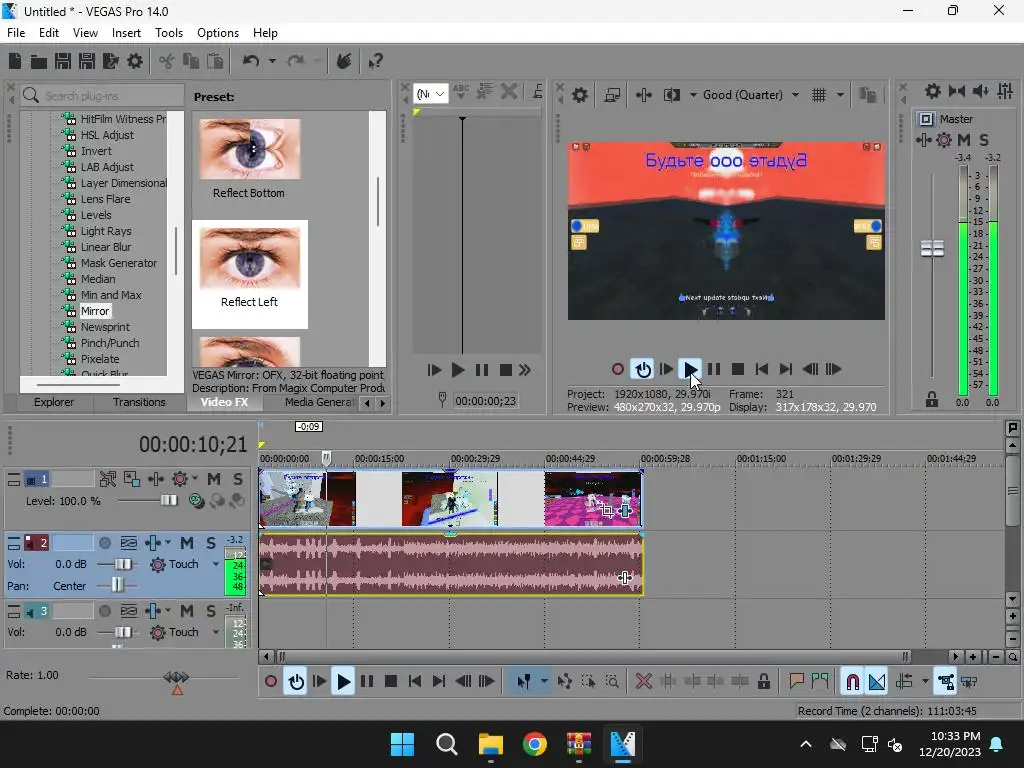
Task: Click split screen view icon in preview
Action: [x=672, y=95]
